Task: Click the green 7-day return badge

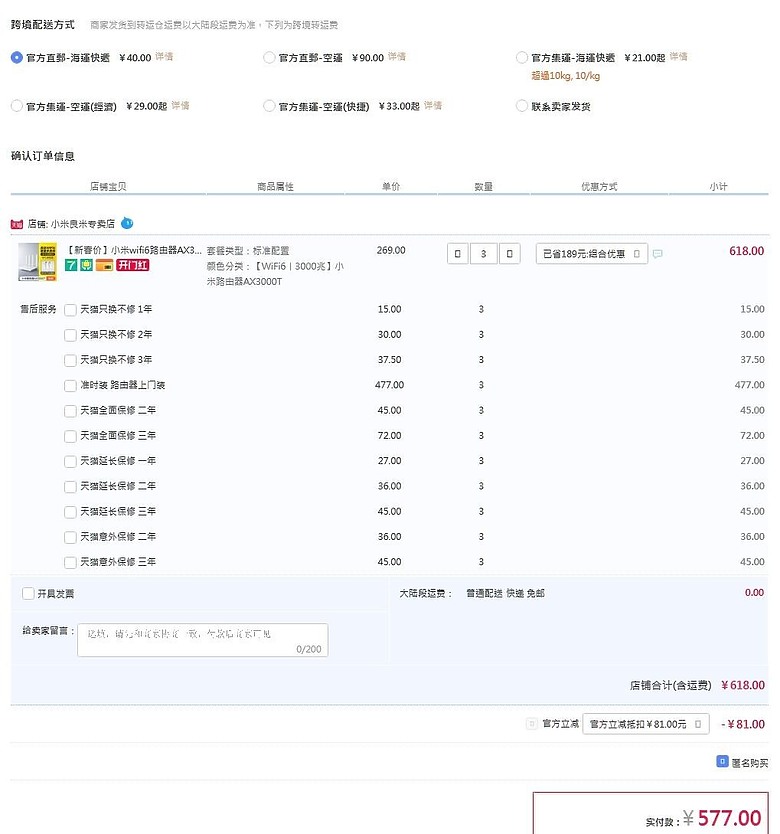Action: click(71, 264)
